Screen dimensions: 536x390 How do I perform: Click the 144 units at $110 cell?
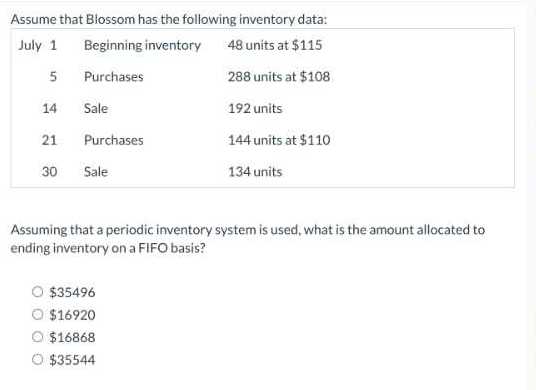point(279,140)
